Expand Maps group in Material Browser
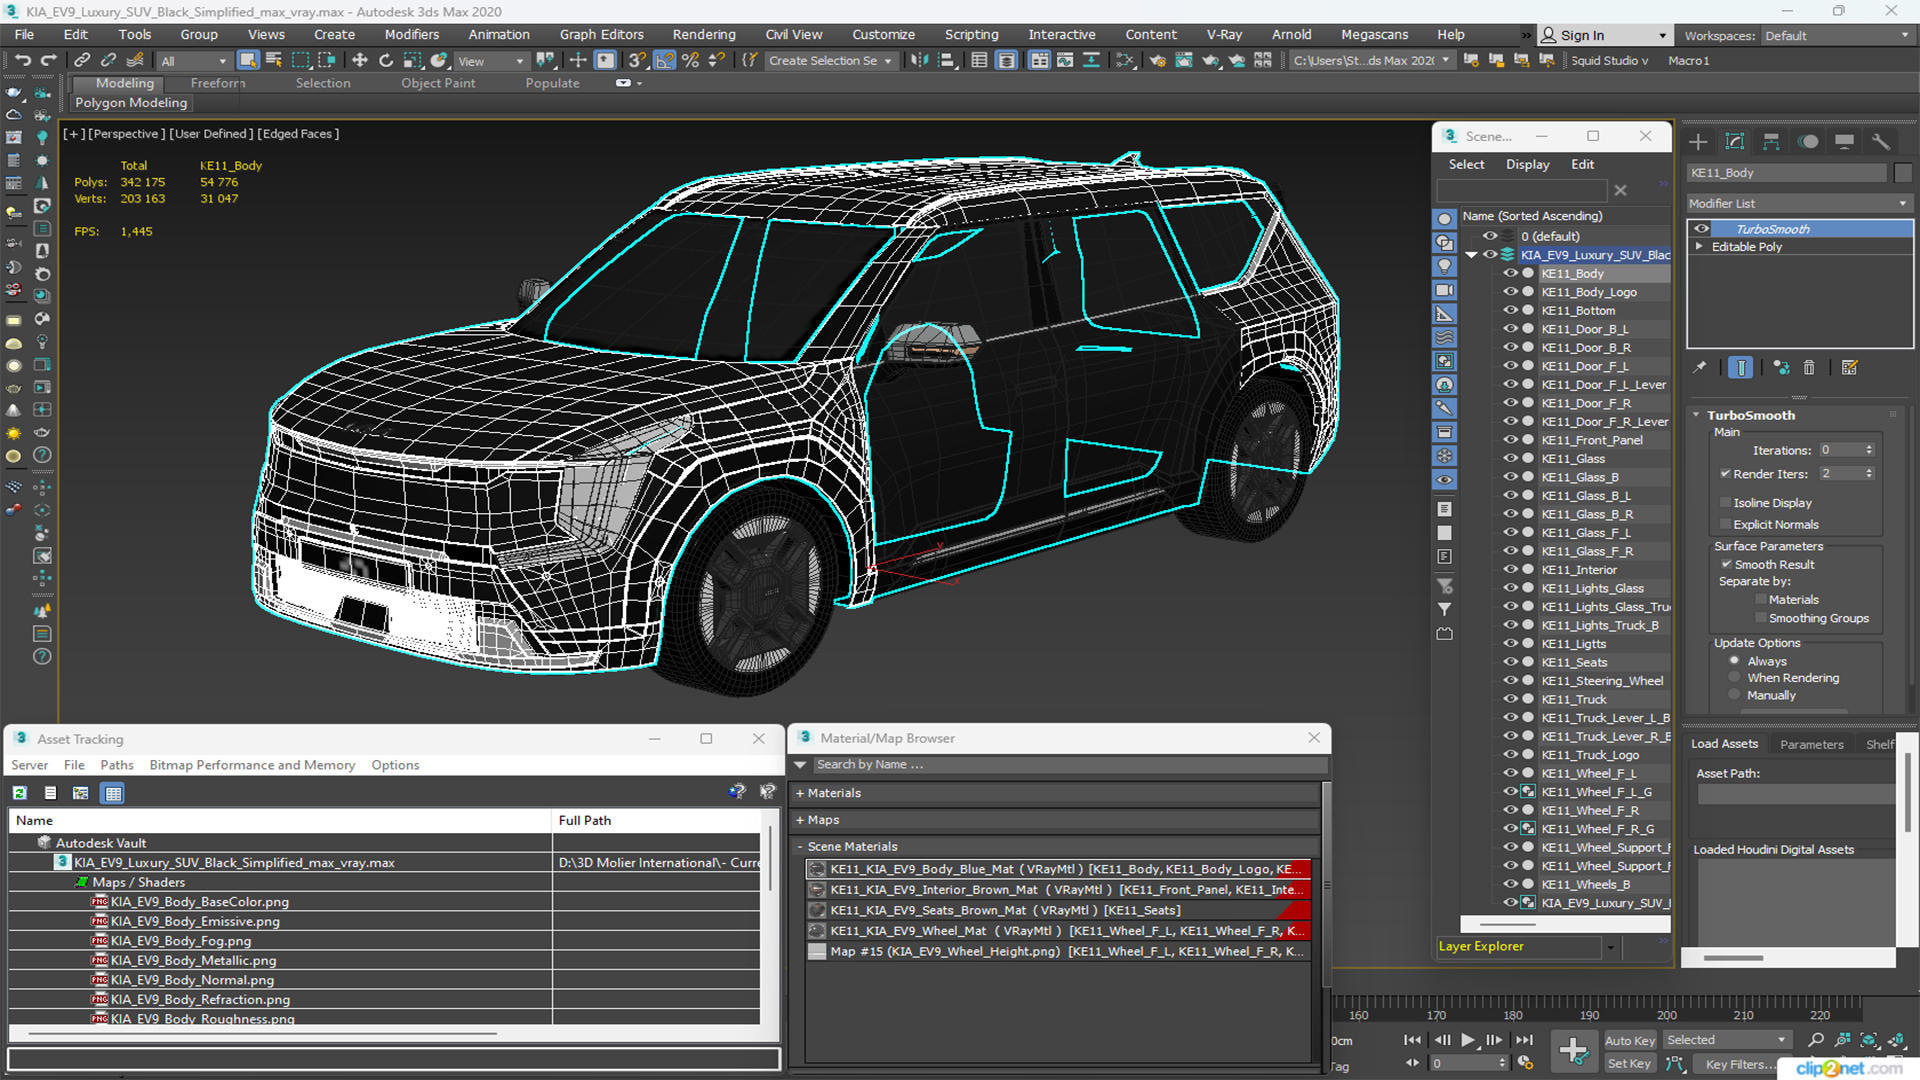Viewport: 1920px width, 1080px height. click(x=800, y=820)
